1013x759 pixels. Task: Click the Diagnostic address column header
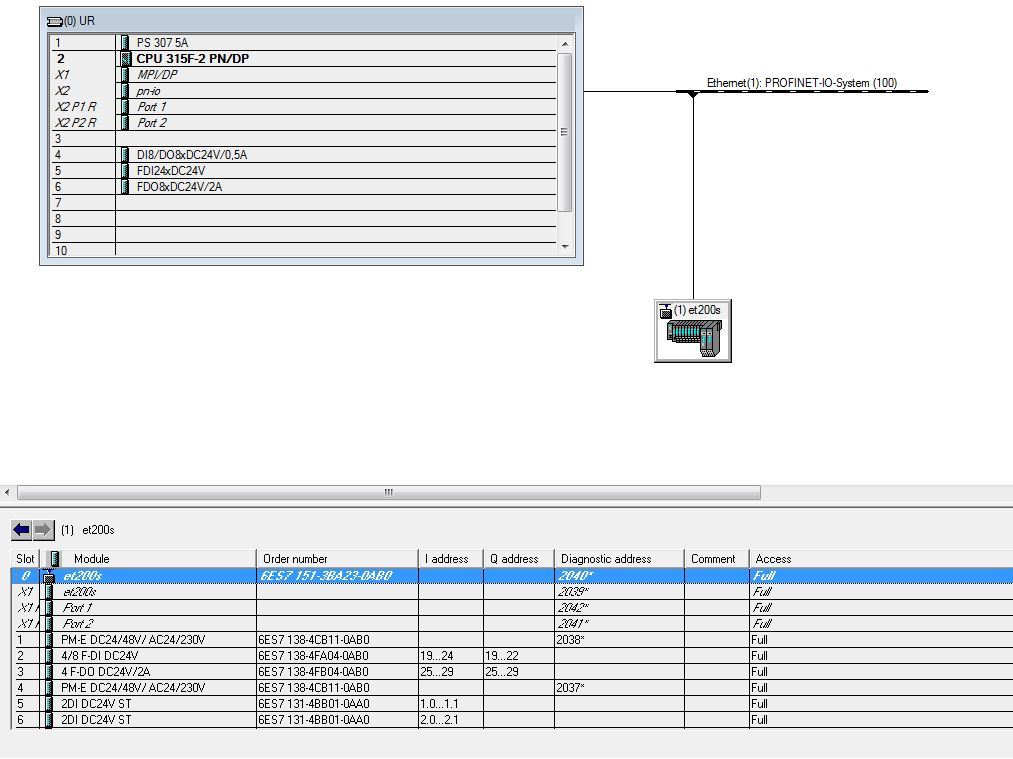[619, 559]
